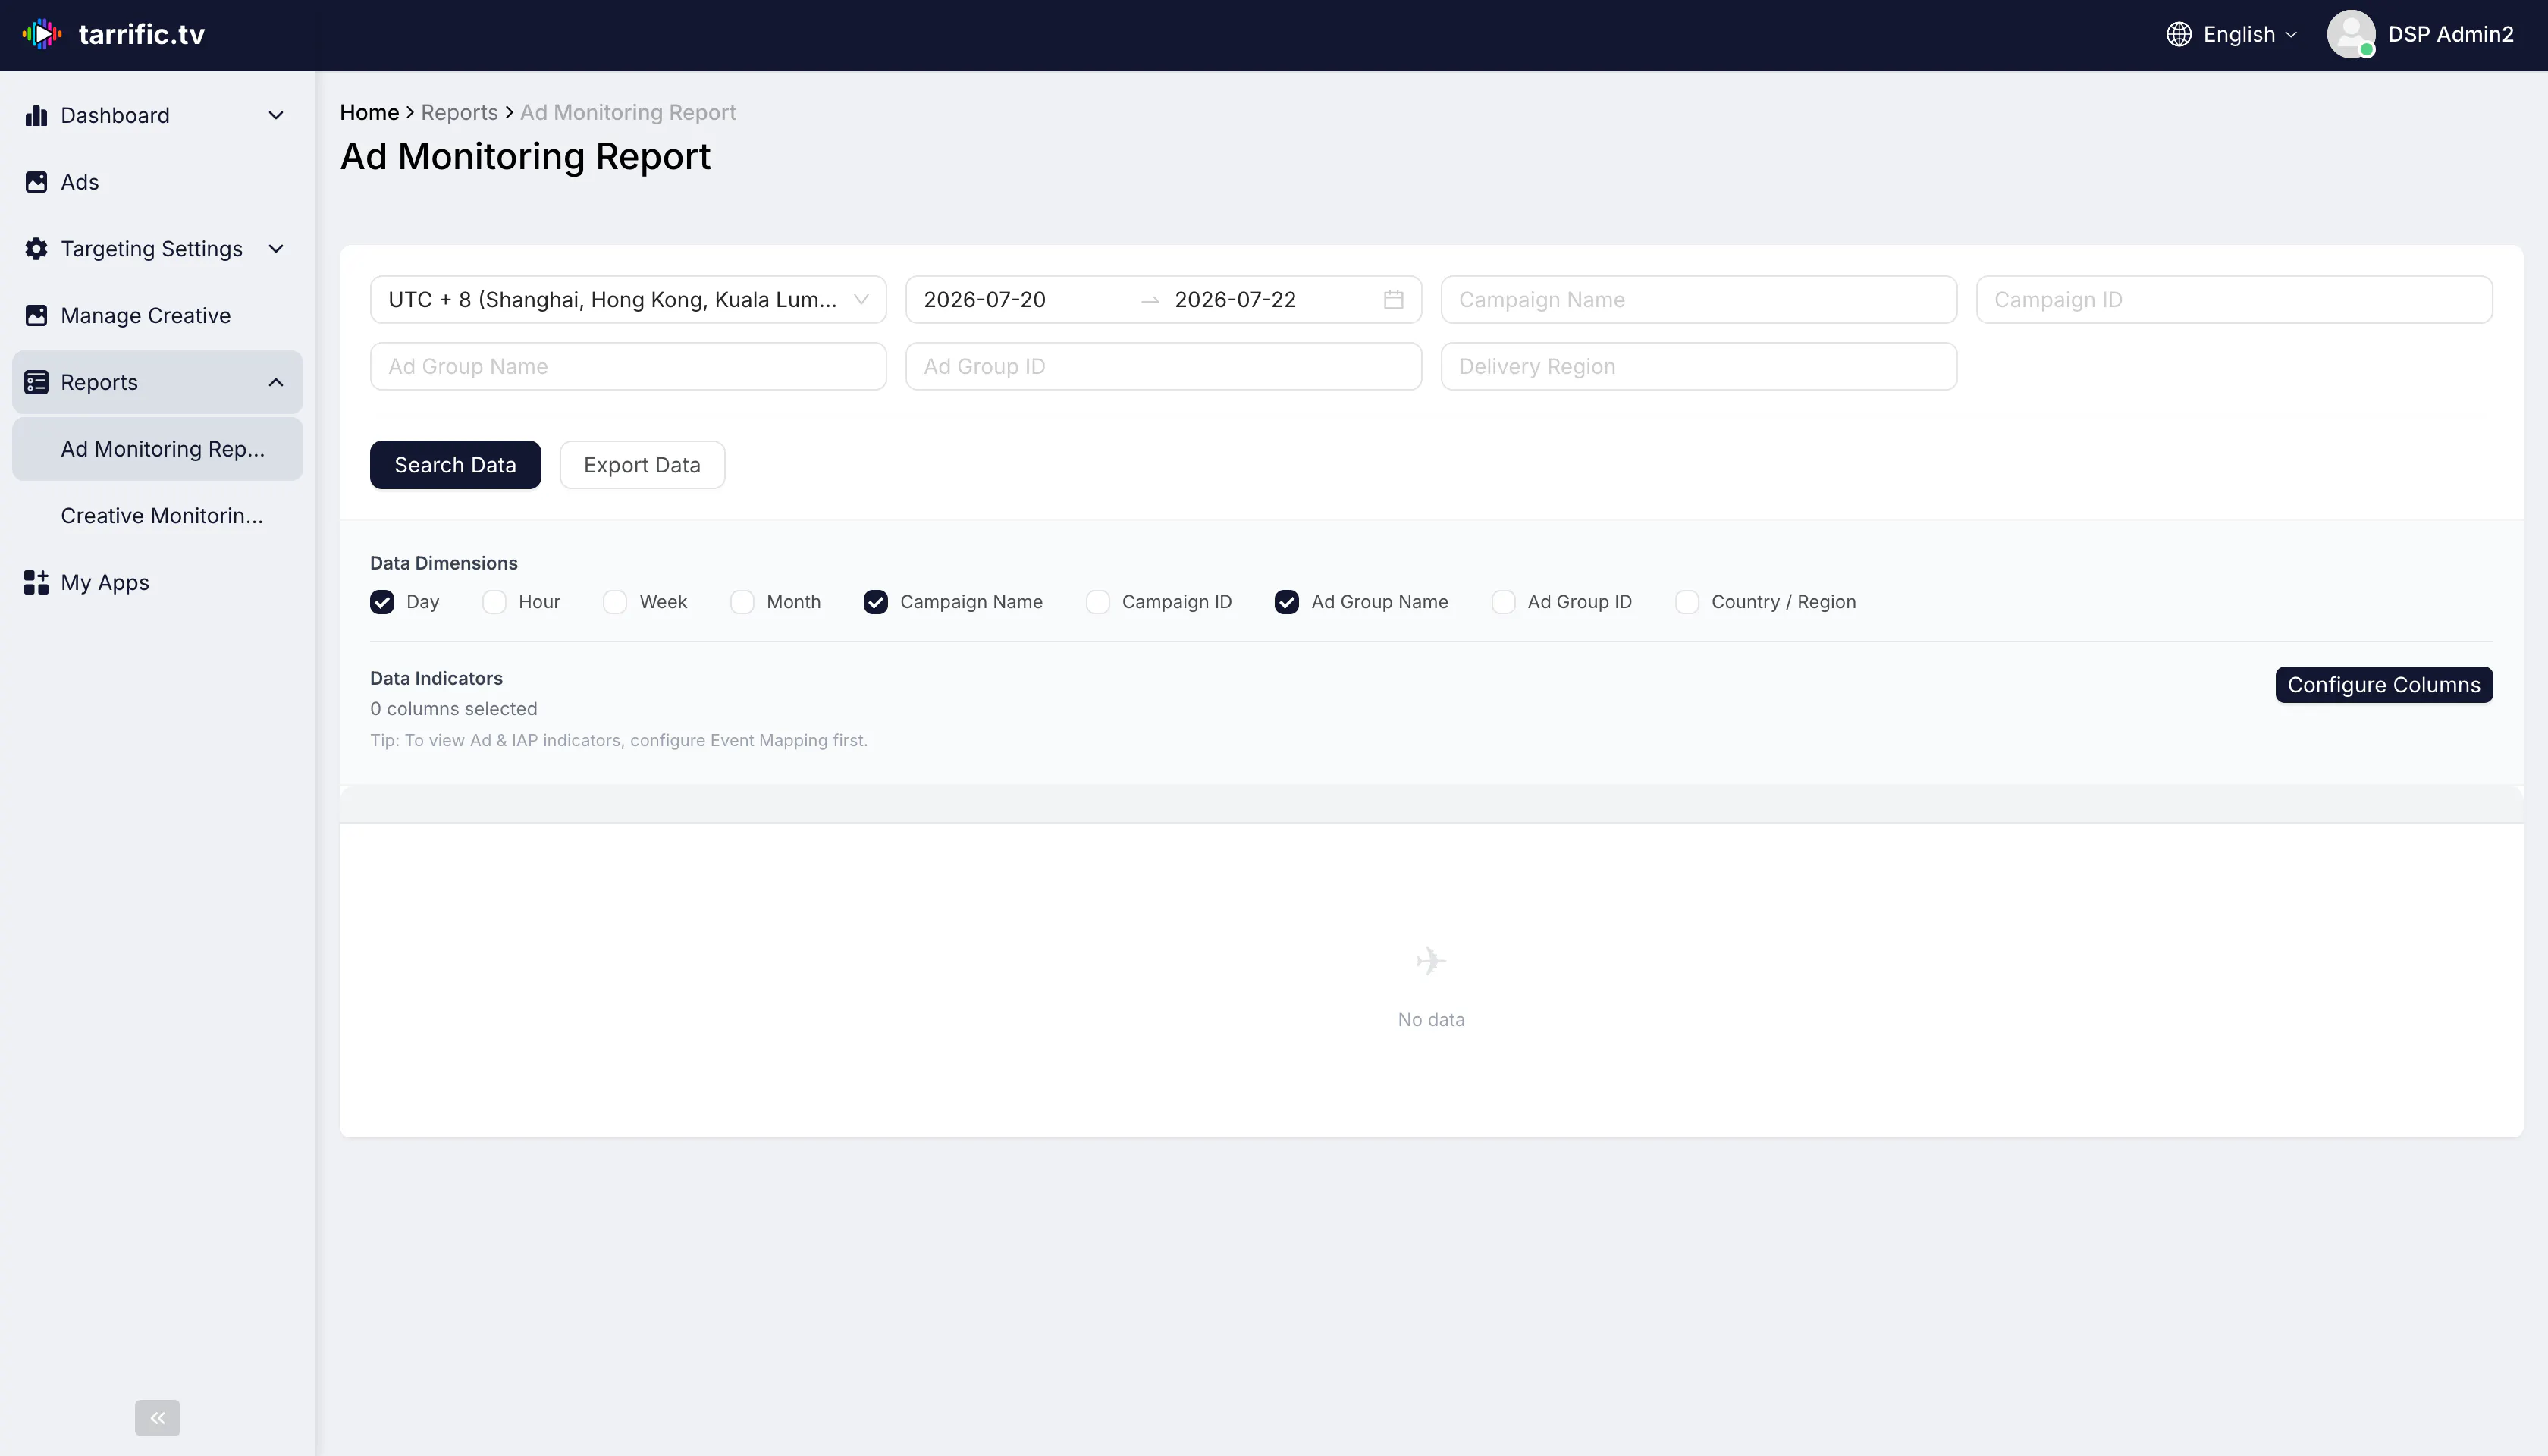The width and height of the screenshot is (2548, 1456).
Task: Focus the Campaign ID input field
Action: pyautogui.click(x=2234, y=300)
